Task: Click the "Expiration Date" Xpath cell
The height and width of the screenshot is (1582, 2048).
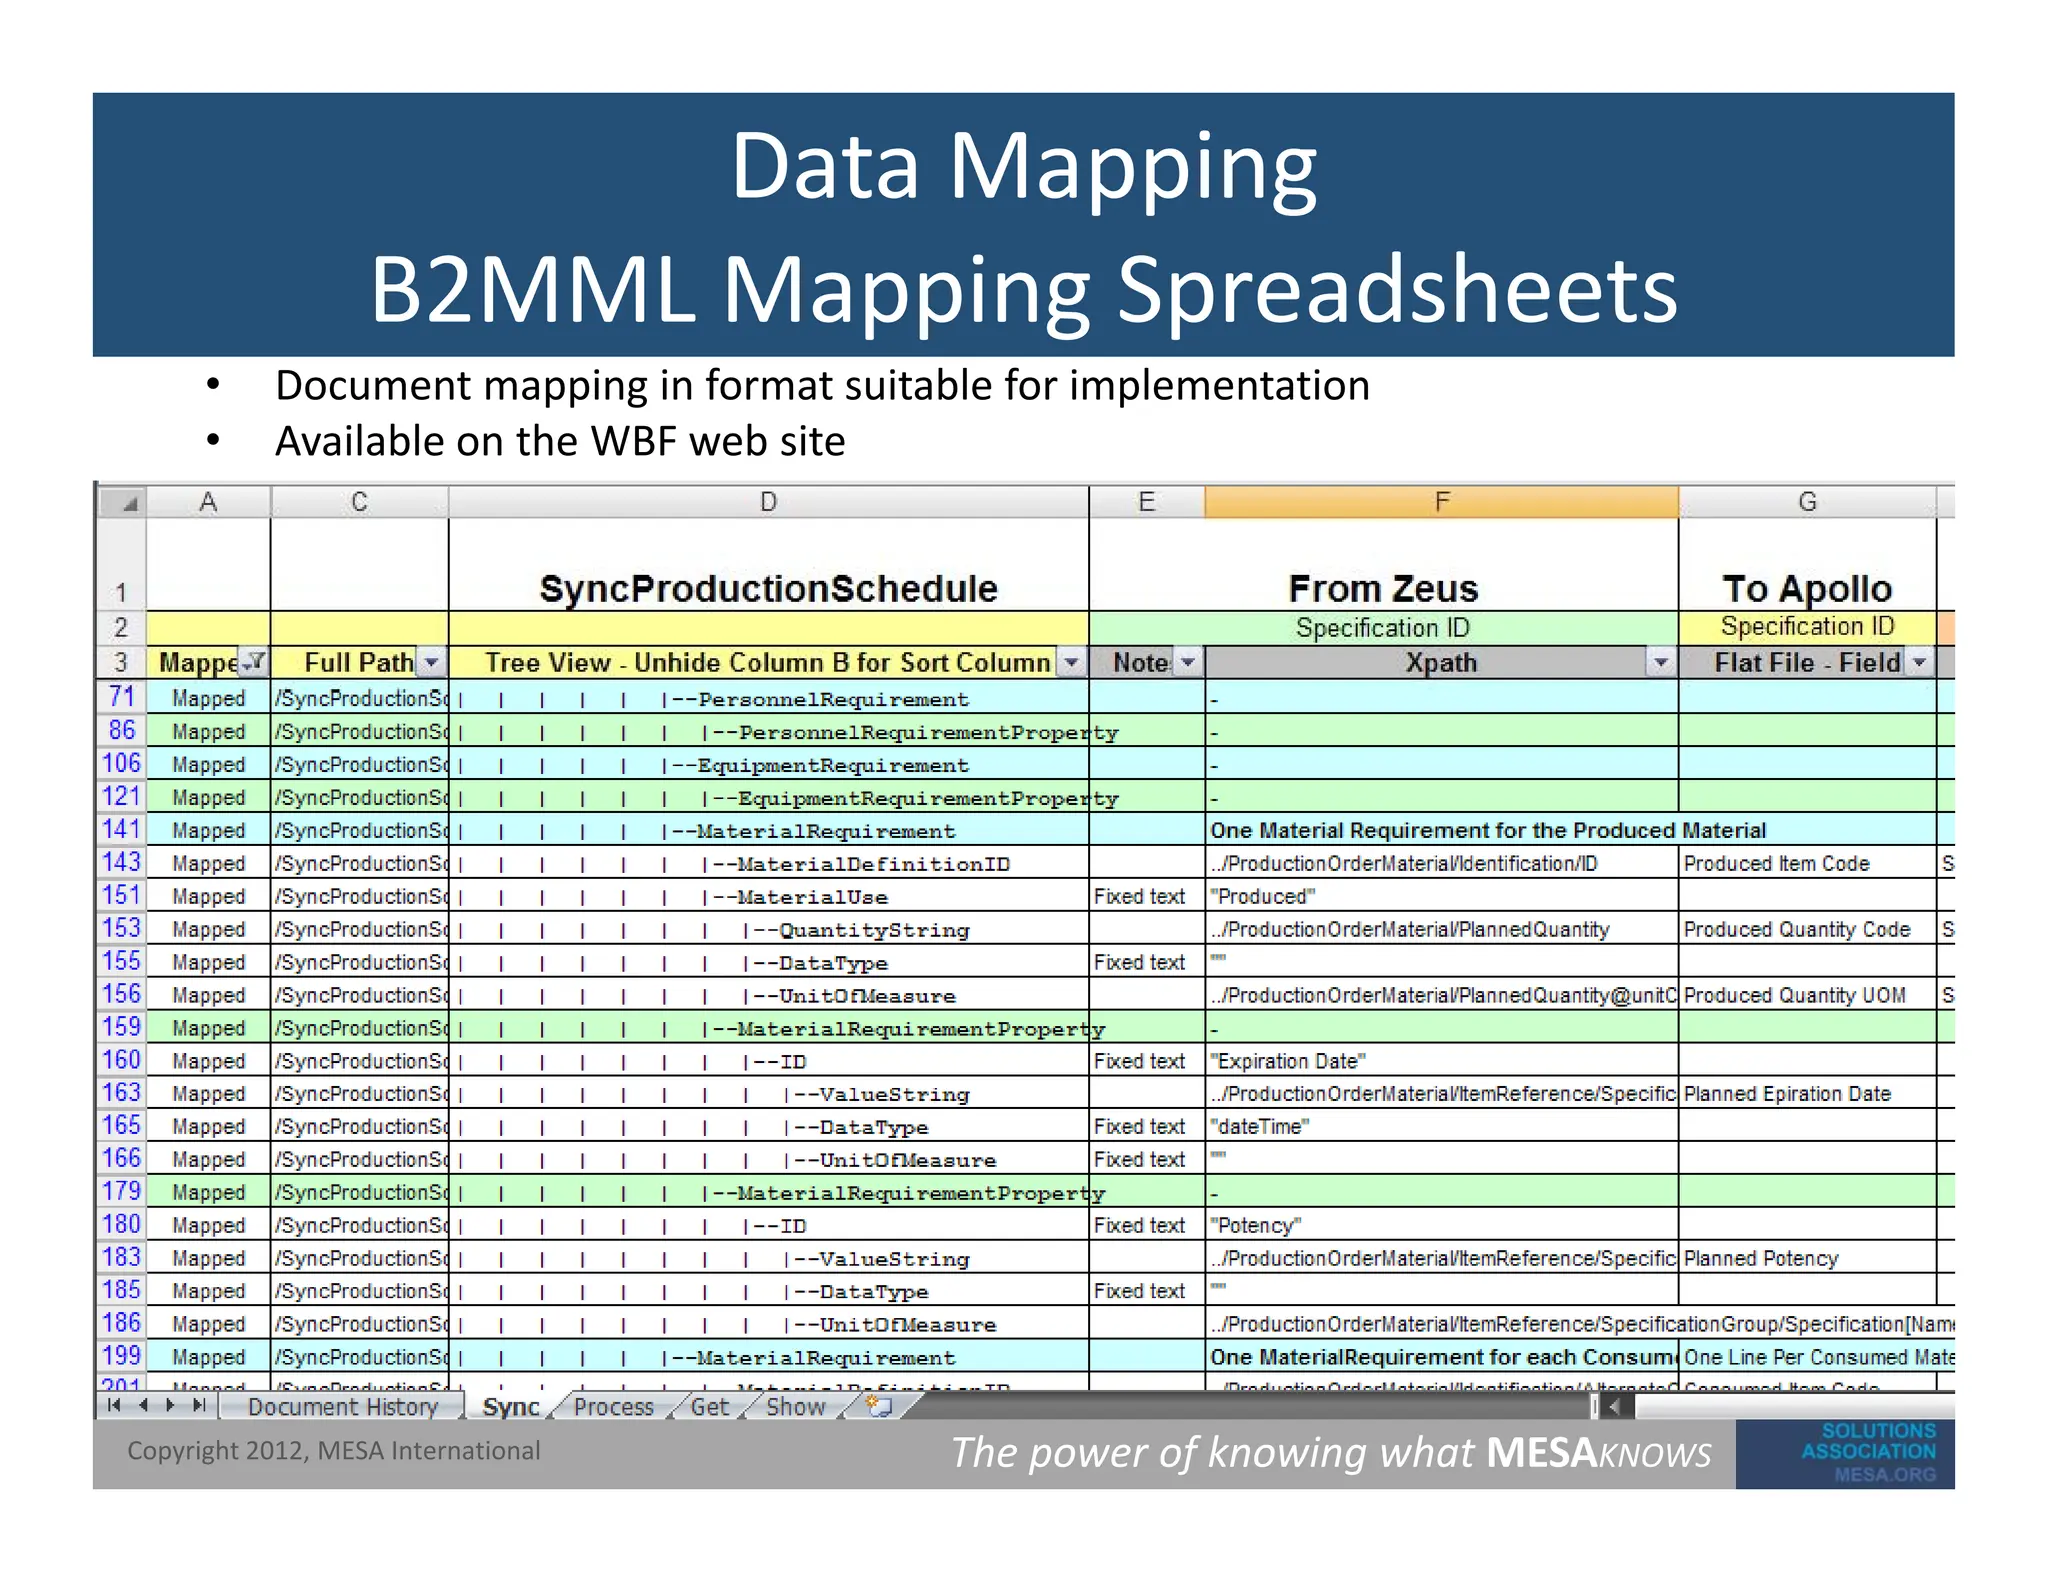Action: click(1441, 1060)
